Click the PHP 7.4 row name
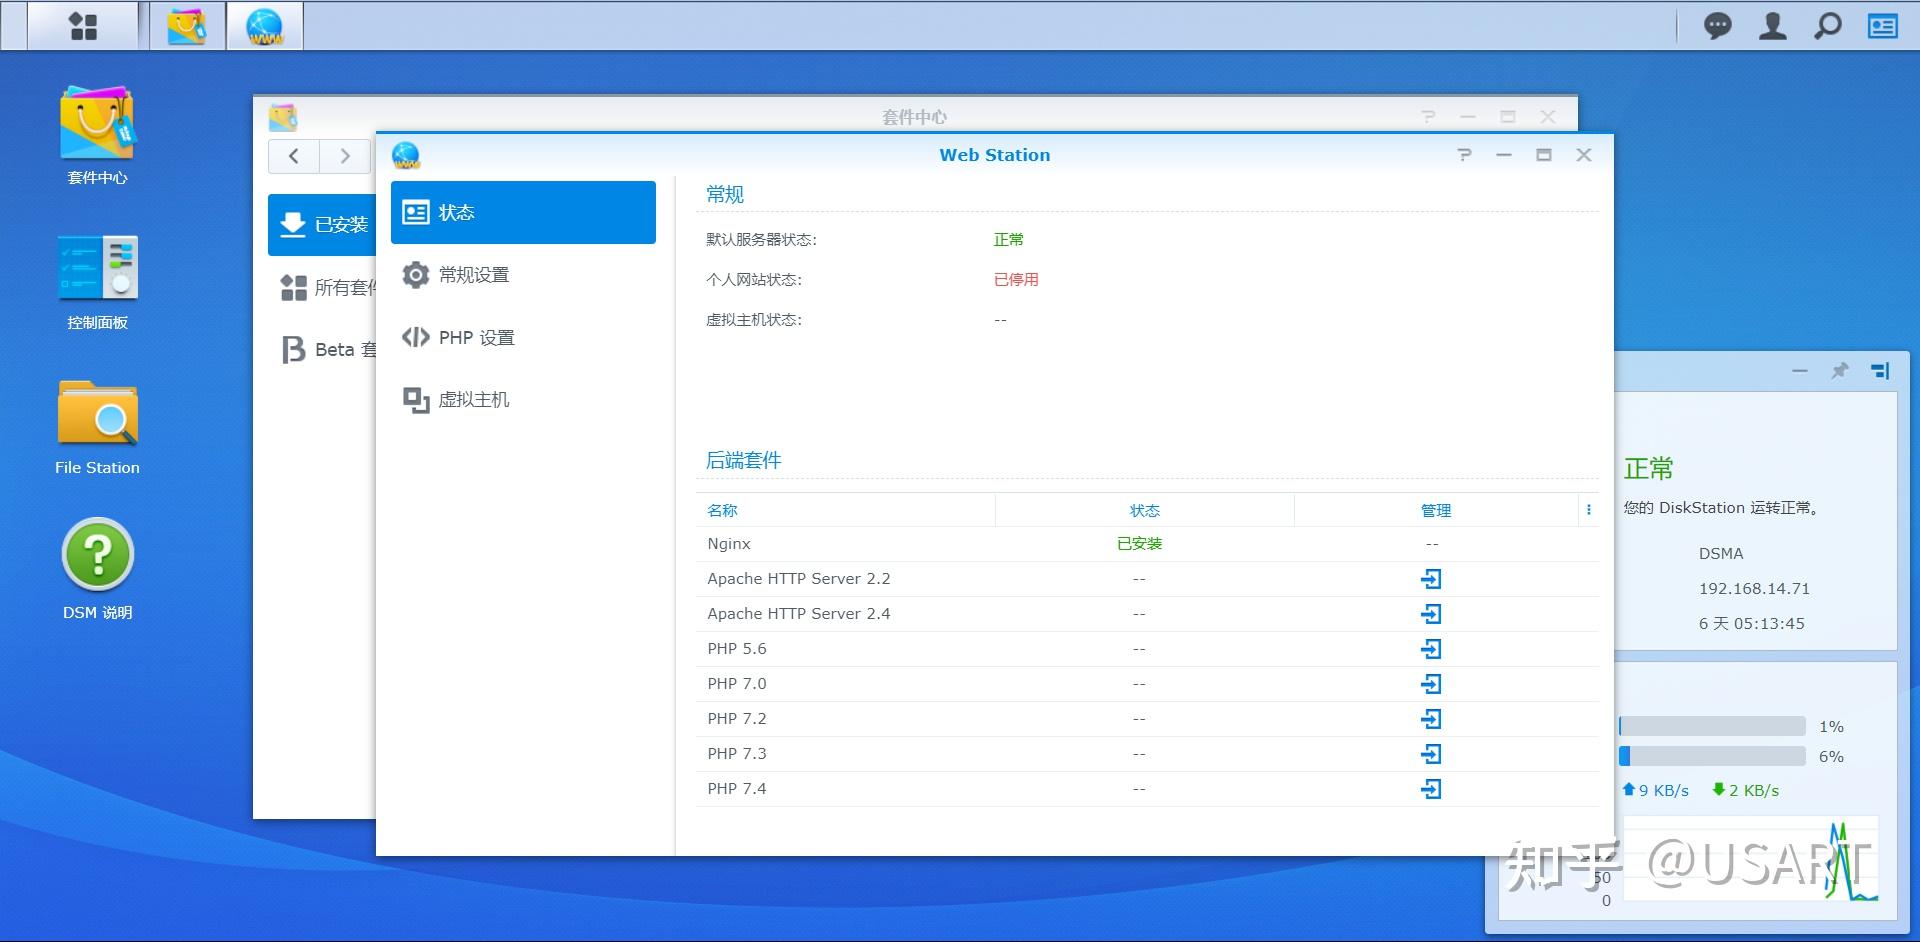This screenshot has width=1920, height=942. 737,789
